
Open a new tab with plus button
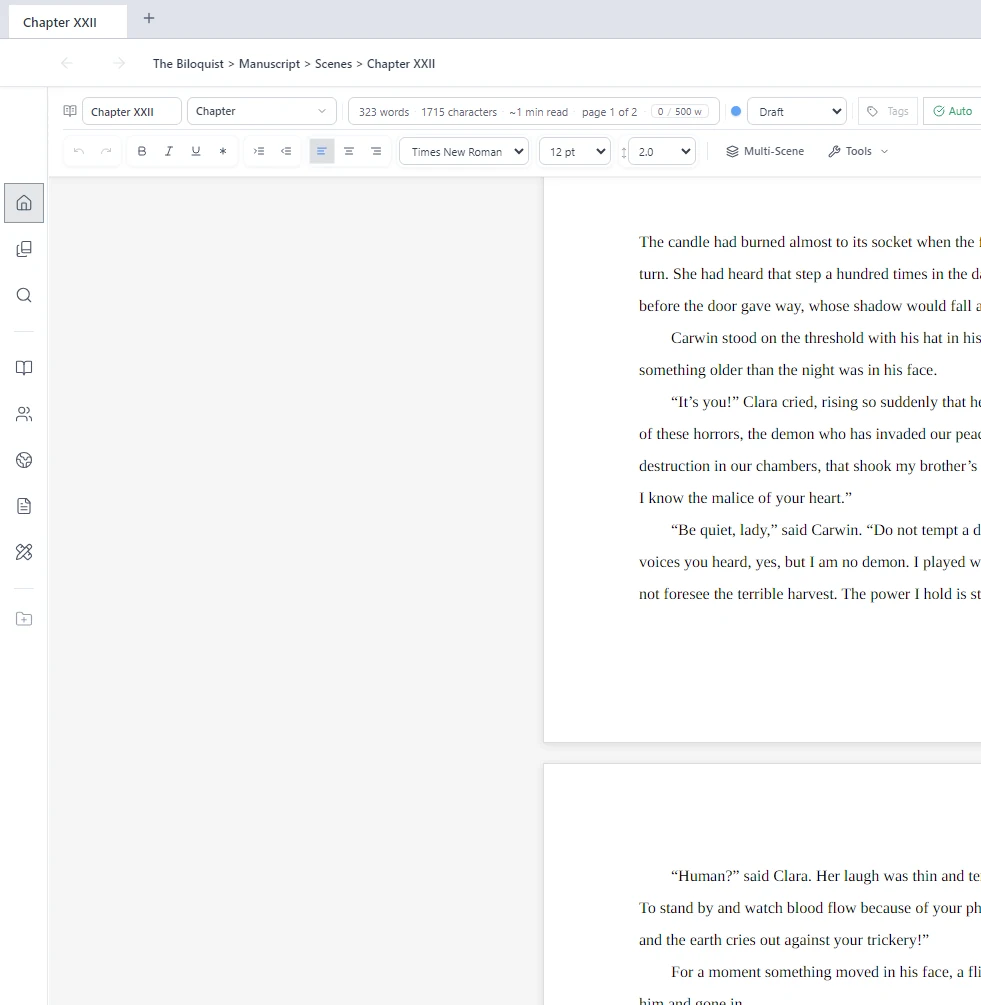[x=149, y=19]
